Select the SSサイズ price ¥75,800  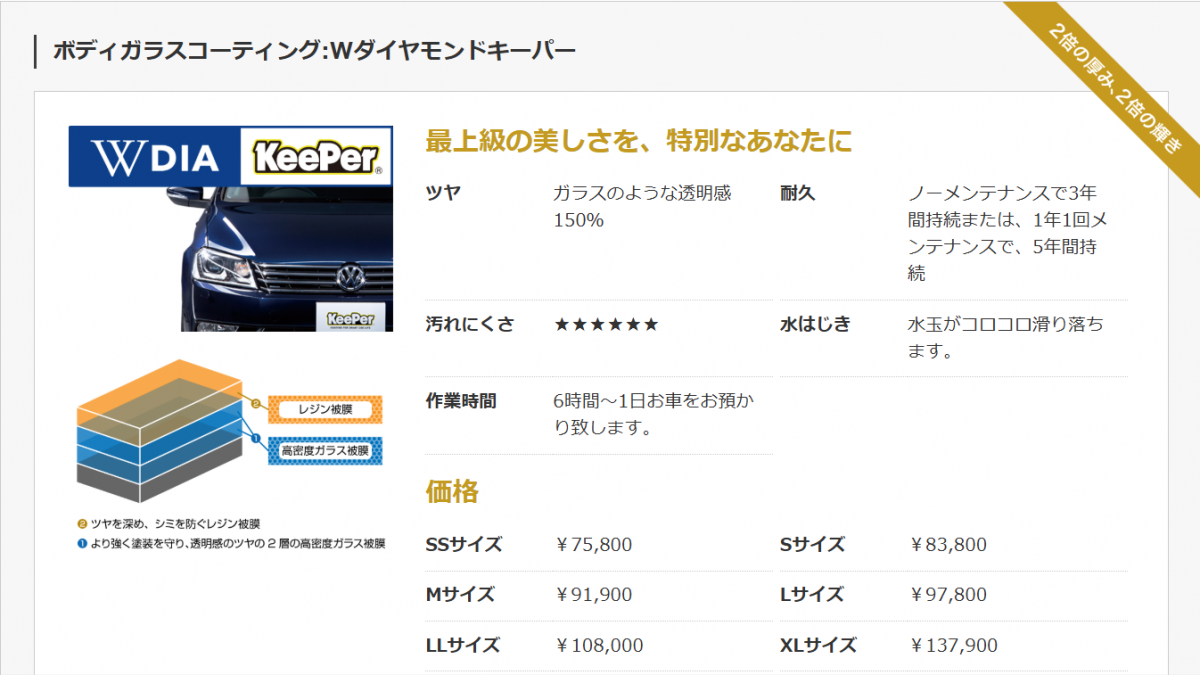click(594, 545)
